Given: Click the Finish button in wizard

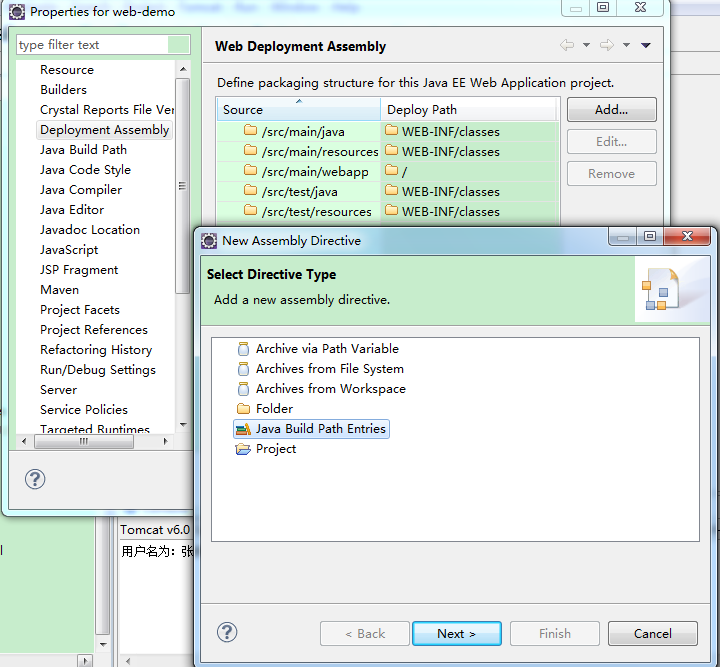Looking at the screenshot, I should [x=555, y=633].
